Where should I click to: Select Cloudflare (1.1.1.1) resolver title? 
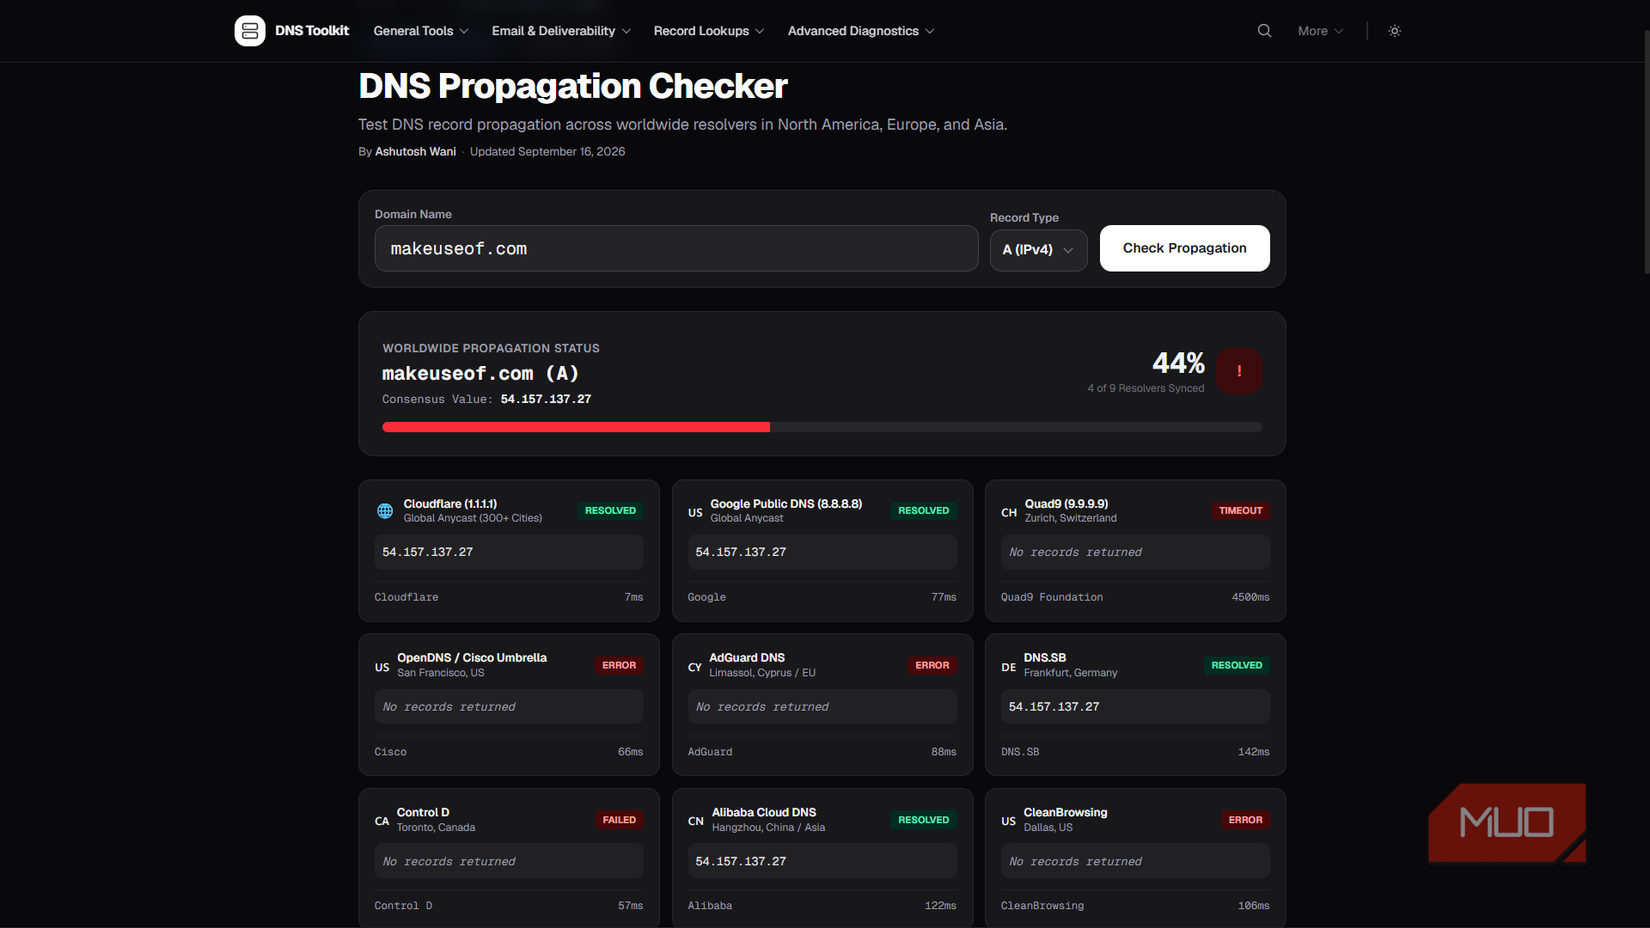coord(450,504)
